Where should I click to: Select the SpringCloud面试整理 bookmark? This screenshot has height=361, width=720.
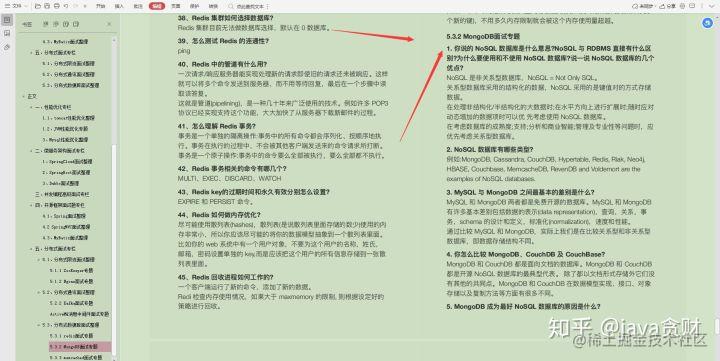(67, 162)
